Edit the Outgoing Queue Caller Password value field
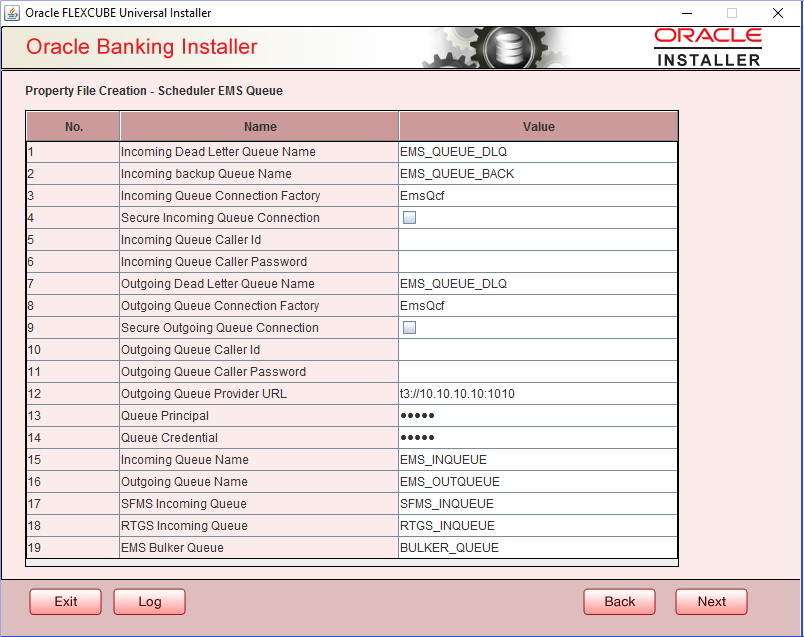Screen dimensions: 804x637 pos(538,372)
